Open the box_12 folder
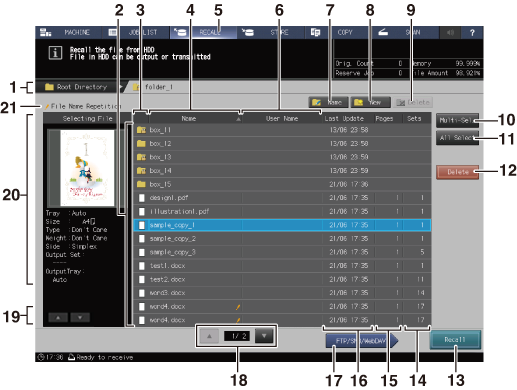 tap(282, 143)
